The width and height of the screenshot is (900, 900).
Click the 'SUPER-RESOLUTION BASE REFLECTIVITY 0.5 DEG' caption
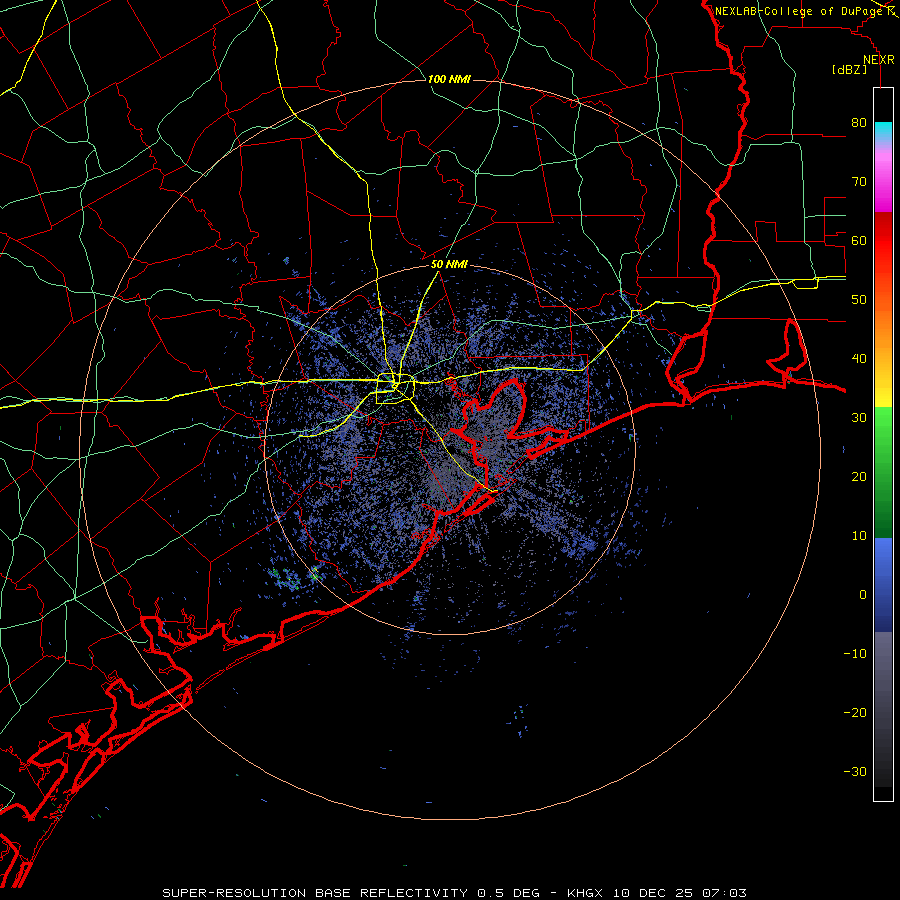pos(351,893)
